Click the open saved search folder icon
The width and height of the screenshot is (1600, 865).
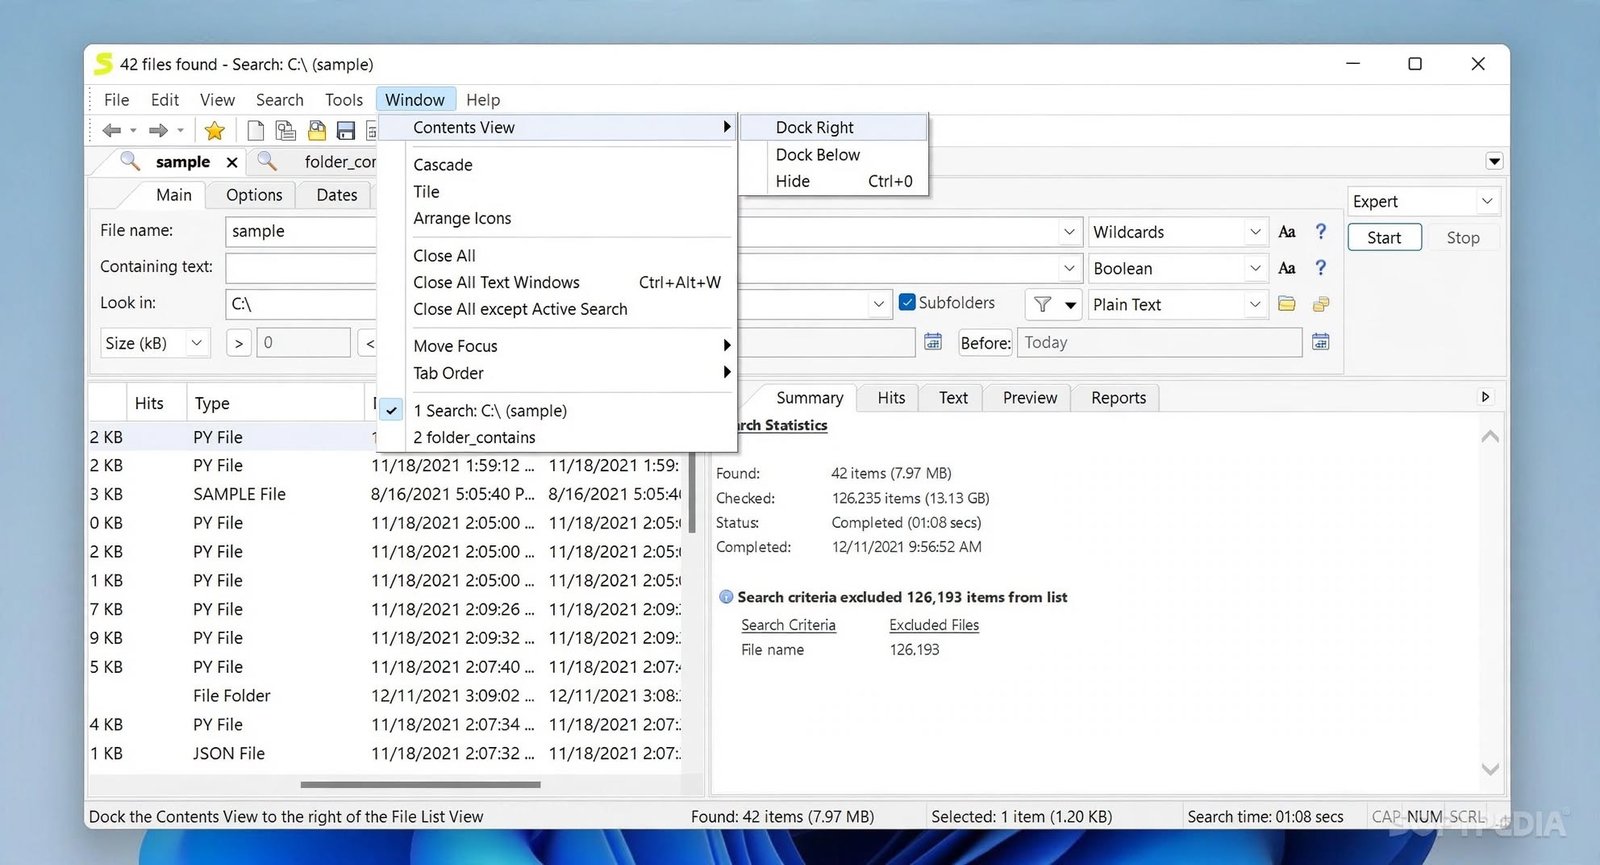pos(317,130)
